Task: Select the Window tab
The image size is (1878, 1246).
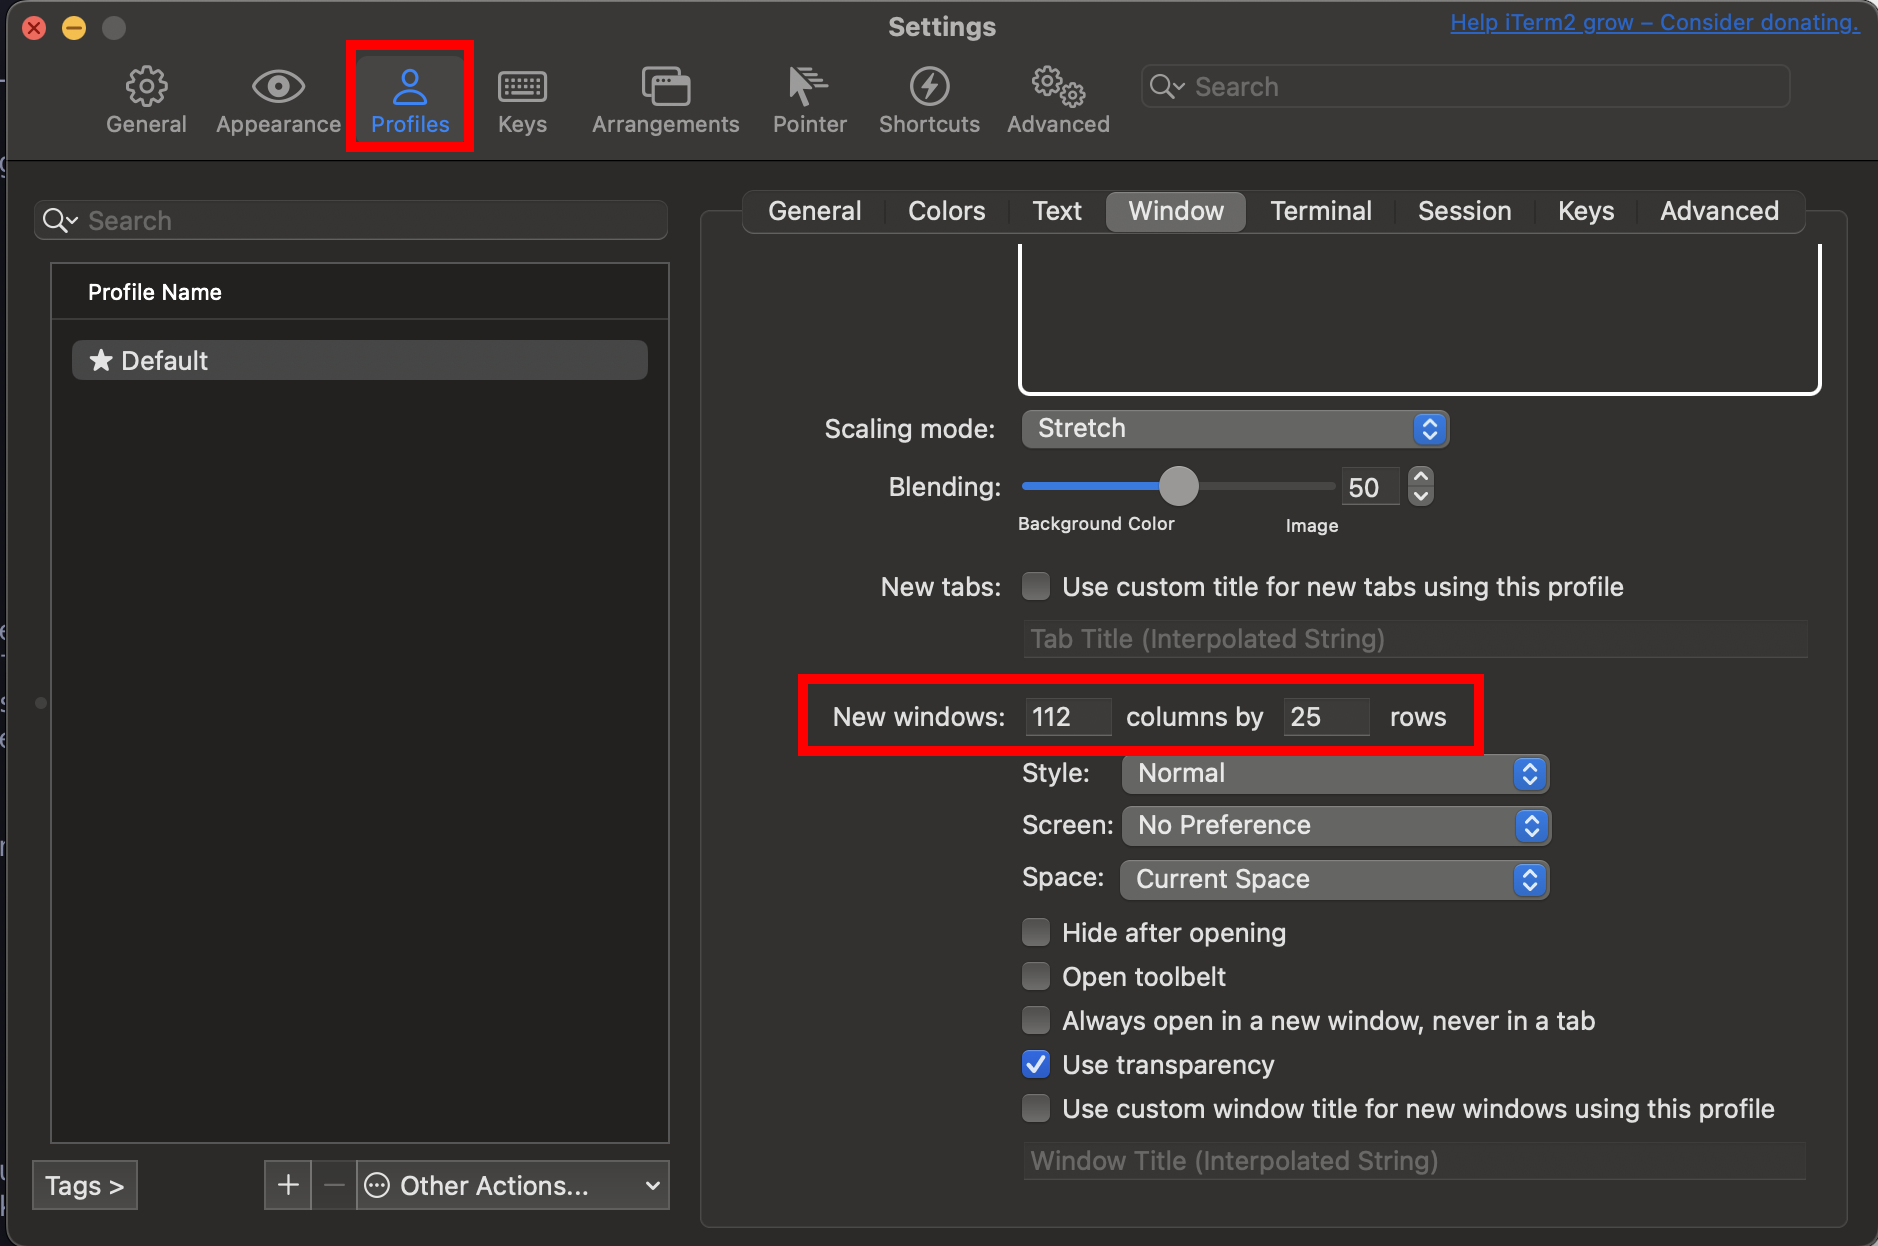Action: click(x=1176, y=211)
